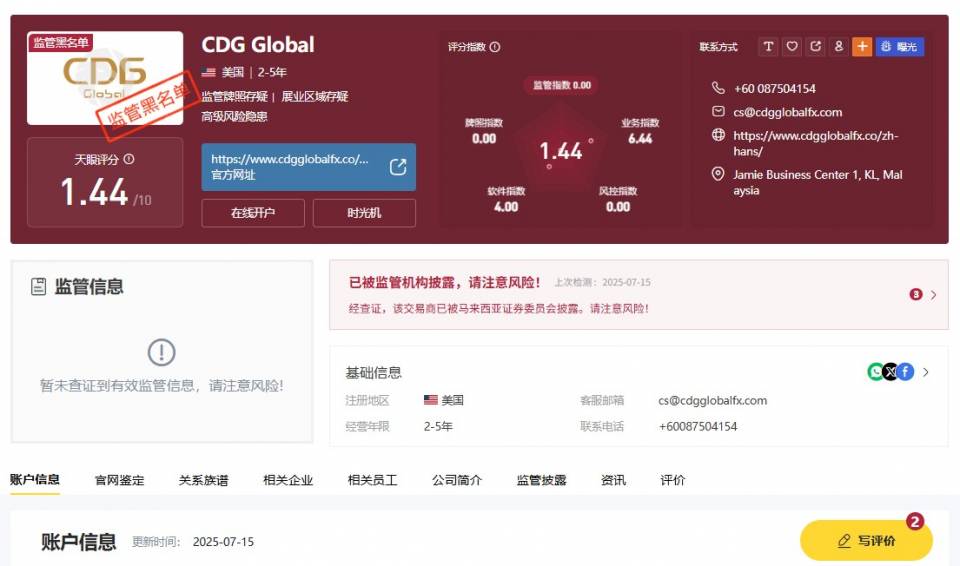Click the CDG Global logo thumbnail
Screen dimensions: 960x566
pos(105,78)
